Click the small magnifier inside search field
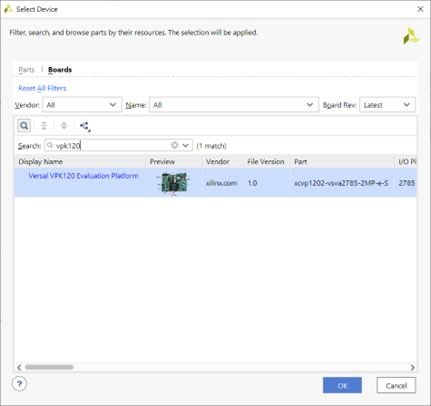Viewport: 431px width, 406px height. [x=50, y=145]
